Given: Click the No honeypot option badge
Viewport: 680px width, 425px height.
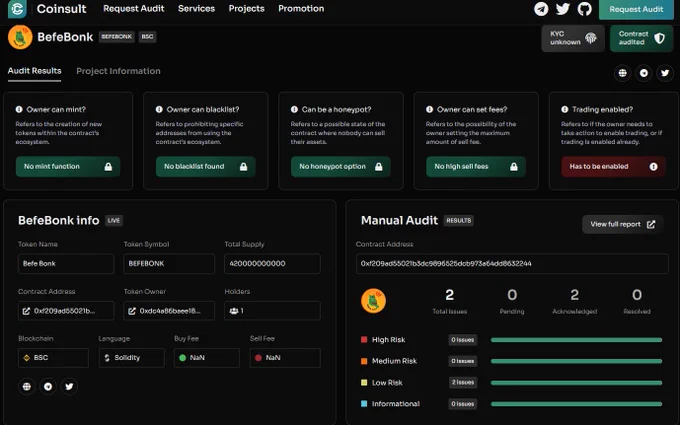Looking at the screenshot, I should [x=341, y=167].
